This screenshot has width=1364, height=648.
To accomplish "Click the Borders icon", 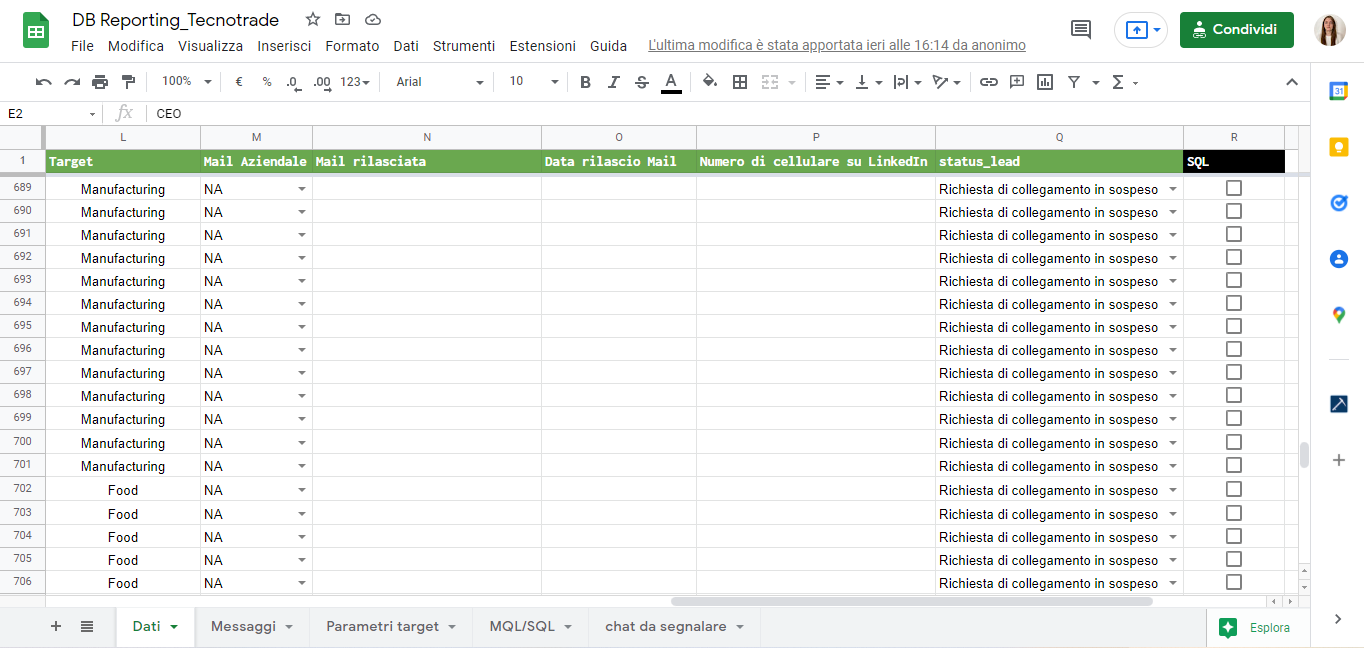I will [740, 82].
